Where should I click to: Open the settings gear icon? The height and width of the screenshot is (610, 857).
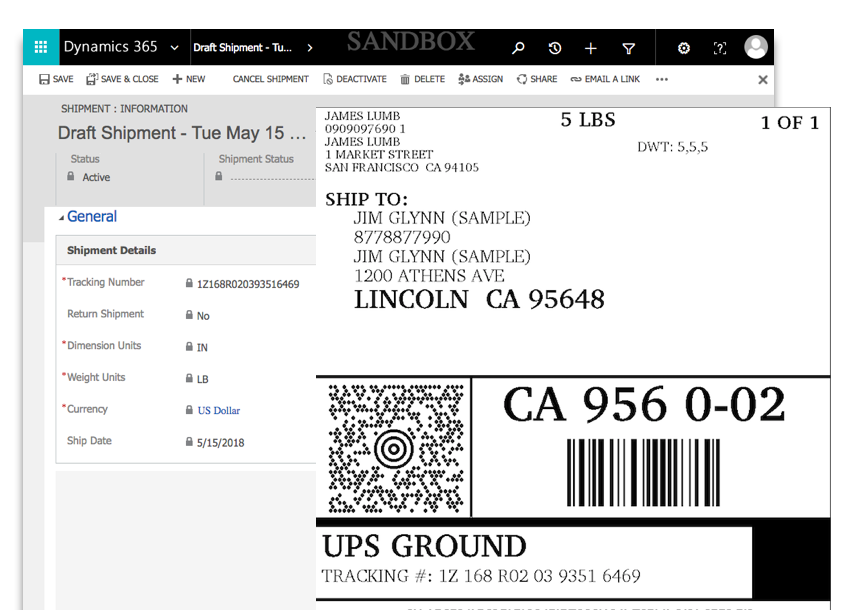click(x=683, y=48)
